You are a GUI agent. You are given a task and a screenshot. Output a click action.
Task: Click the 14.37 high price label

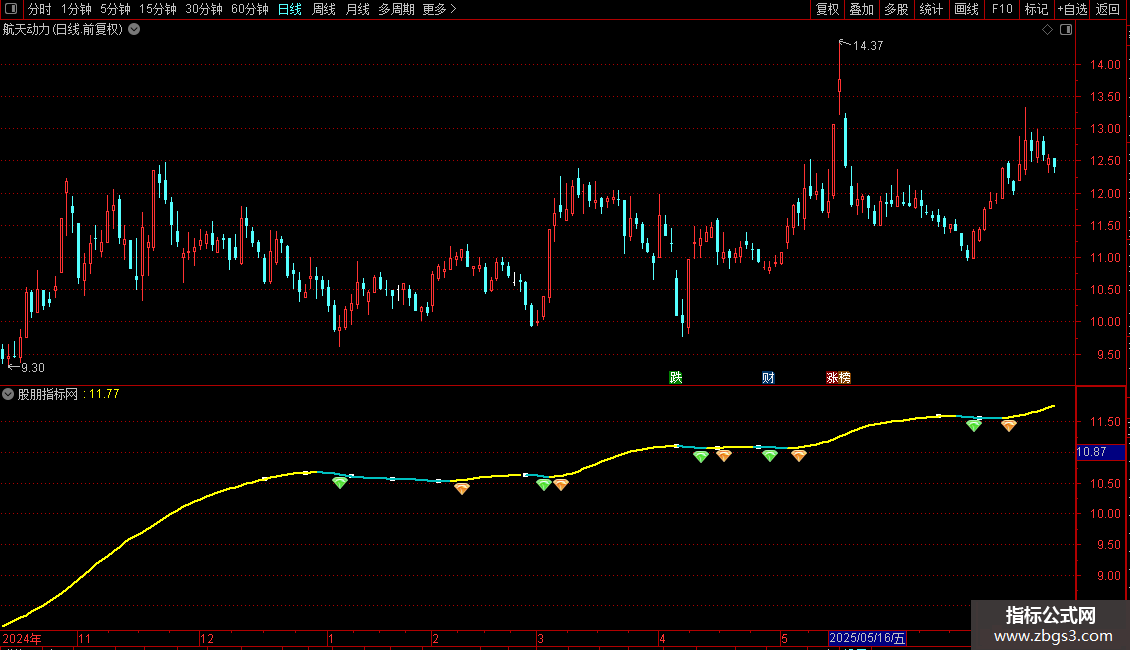868,45
